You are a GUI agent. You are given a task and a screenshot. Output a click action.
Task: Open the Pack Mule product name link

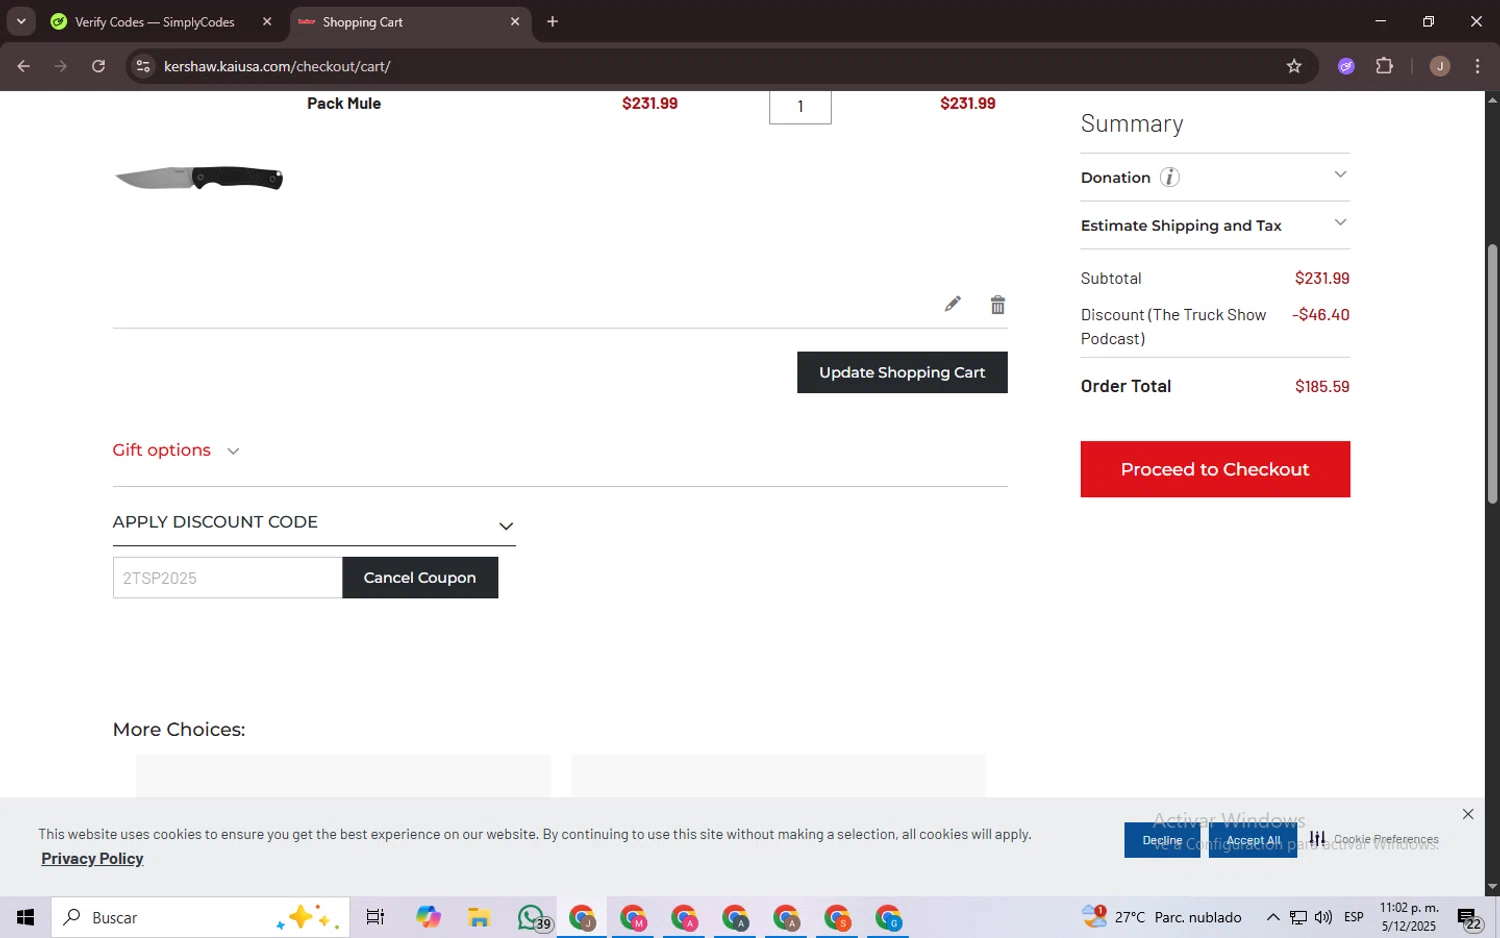tap(344, 103)
